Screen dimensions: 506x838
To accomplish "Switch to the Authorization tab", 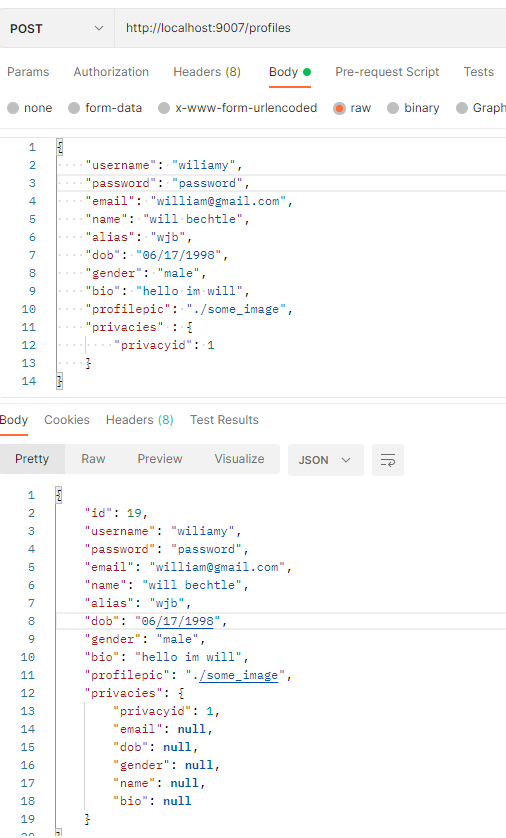I will pos(111,72).
